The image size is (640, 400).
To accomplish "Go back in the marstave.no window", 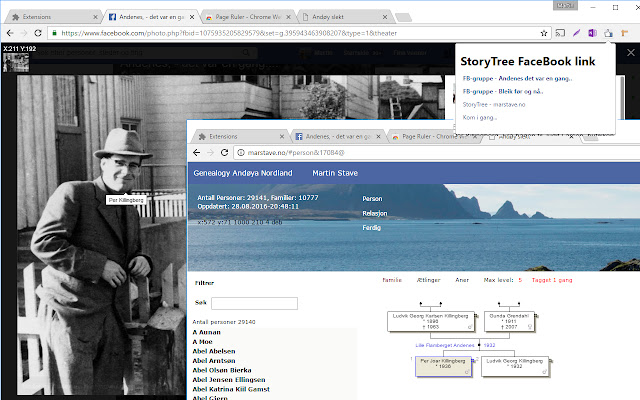I will click(196, 153).
